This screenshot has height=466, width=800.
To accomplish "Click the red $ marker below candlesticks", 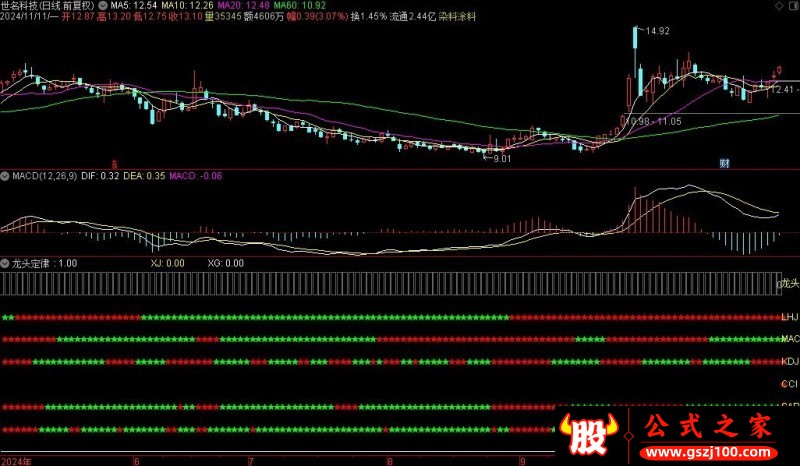I will click(x=114, y=164).
